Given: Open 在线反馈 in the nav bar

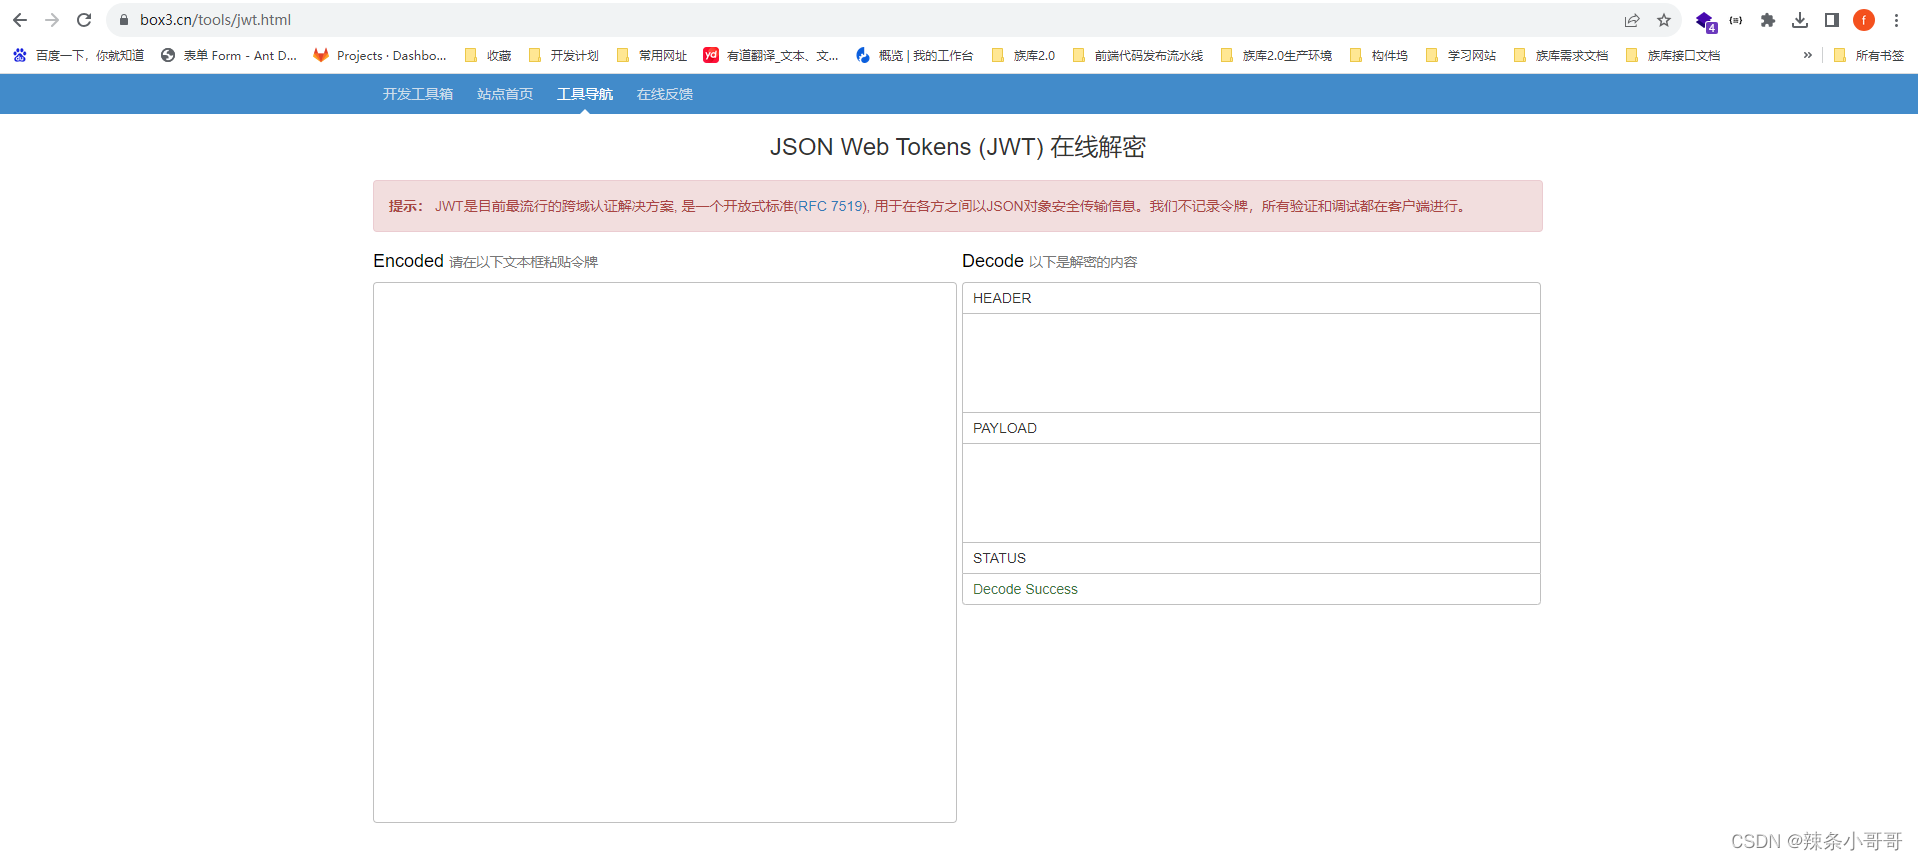Looking at the screenshot, I should (665, 94).
